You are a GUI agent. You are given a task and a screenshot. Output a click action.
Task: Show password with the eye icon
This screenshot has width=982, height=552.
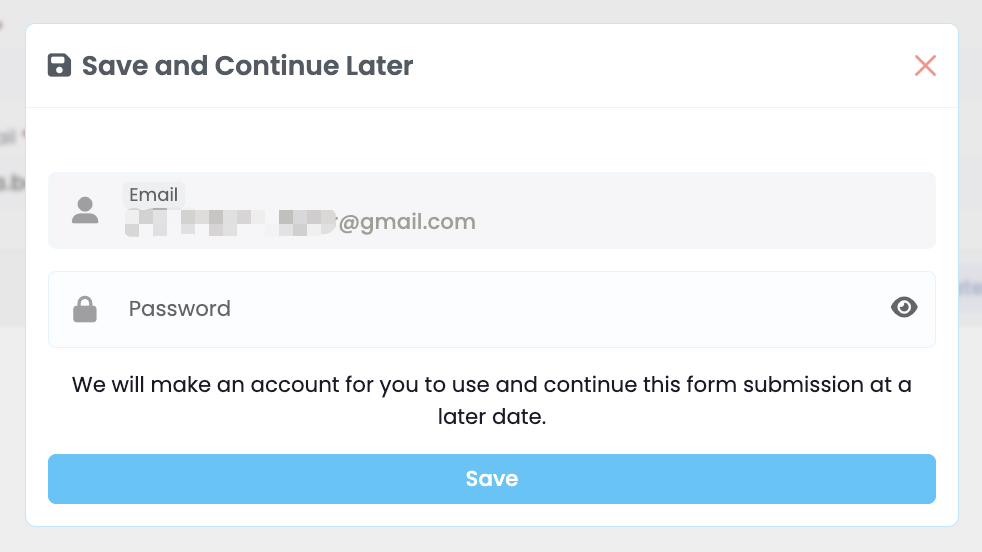tap(904, 307)
